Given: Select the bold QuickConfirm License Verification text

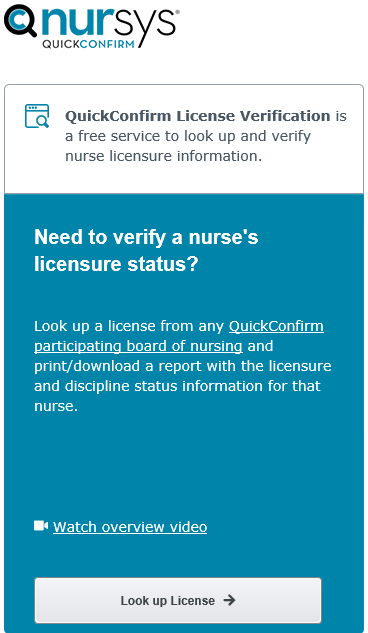Looking at the screenshot, I should [198, 116].
